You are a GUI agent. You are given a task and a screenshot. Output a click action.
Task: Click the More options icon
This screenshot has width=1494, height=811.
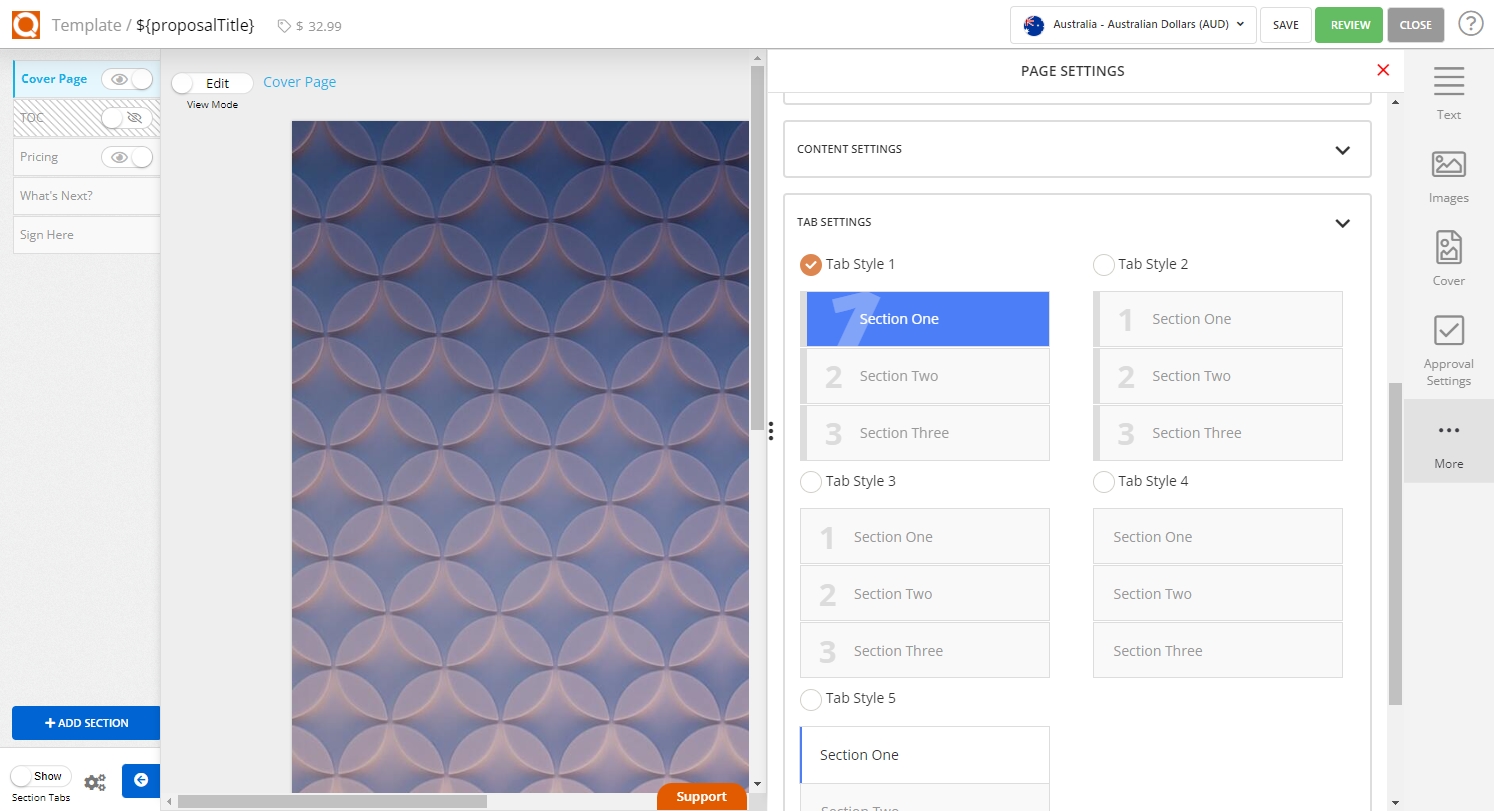(1448, 431)
